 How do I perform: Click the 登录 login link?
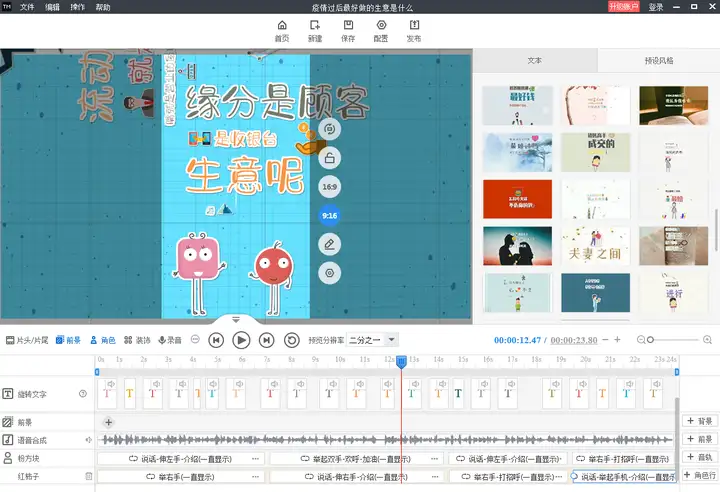[656, 7]
